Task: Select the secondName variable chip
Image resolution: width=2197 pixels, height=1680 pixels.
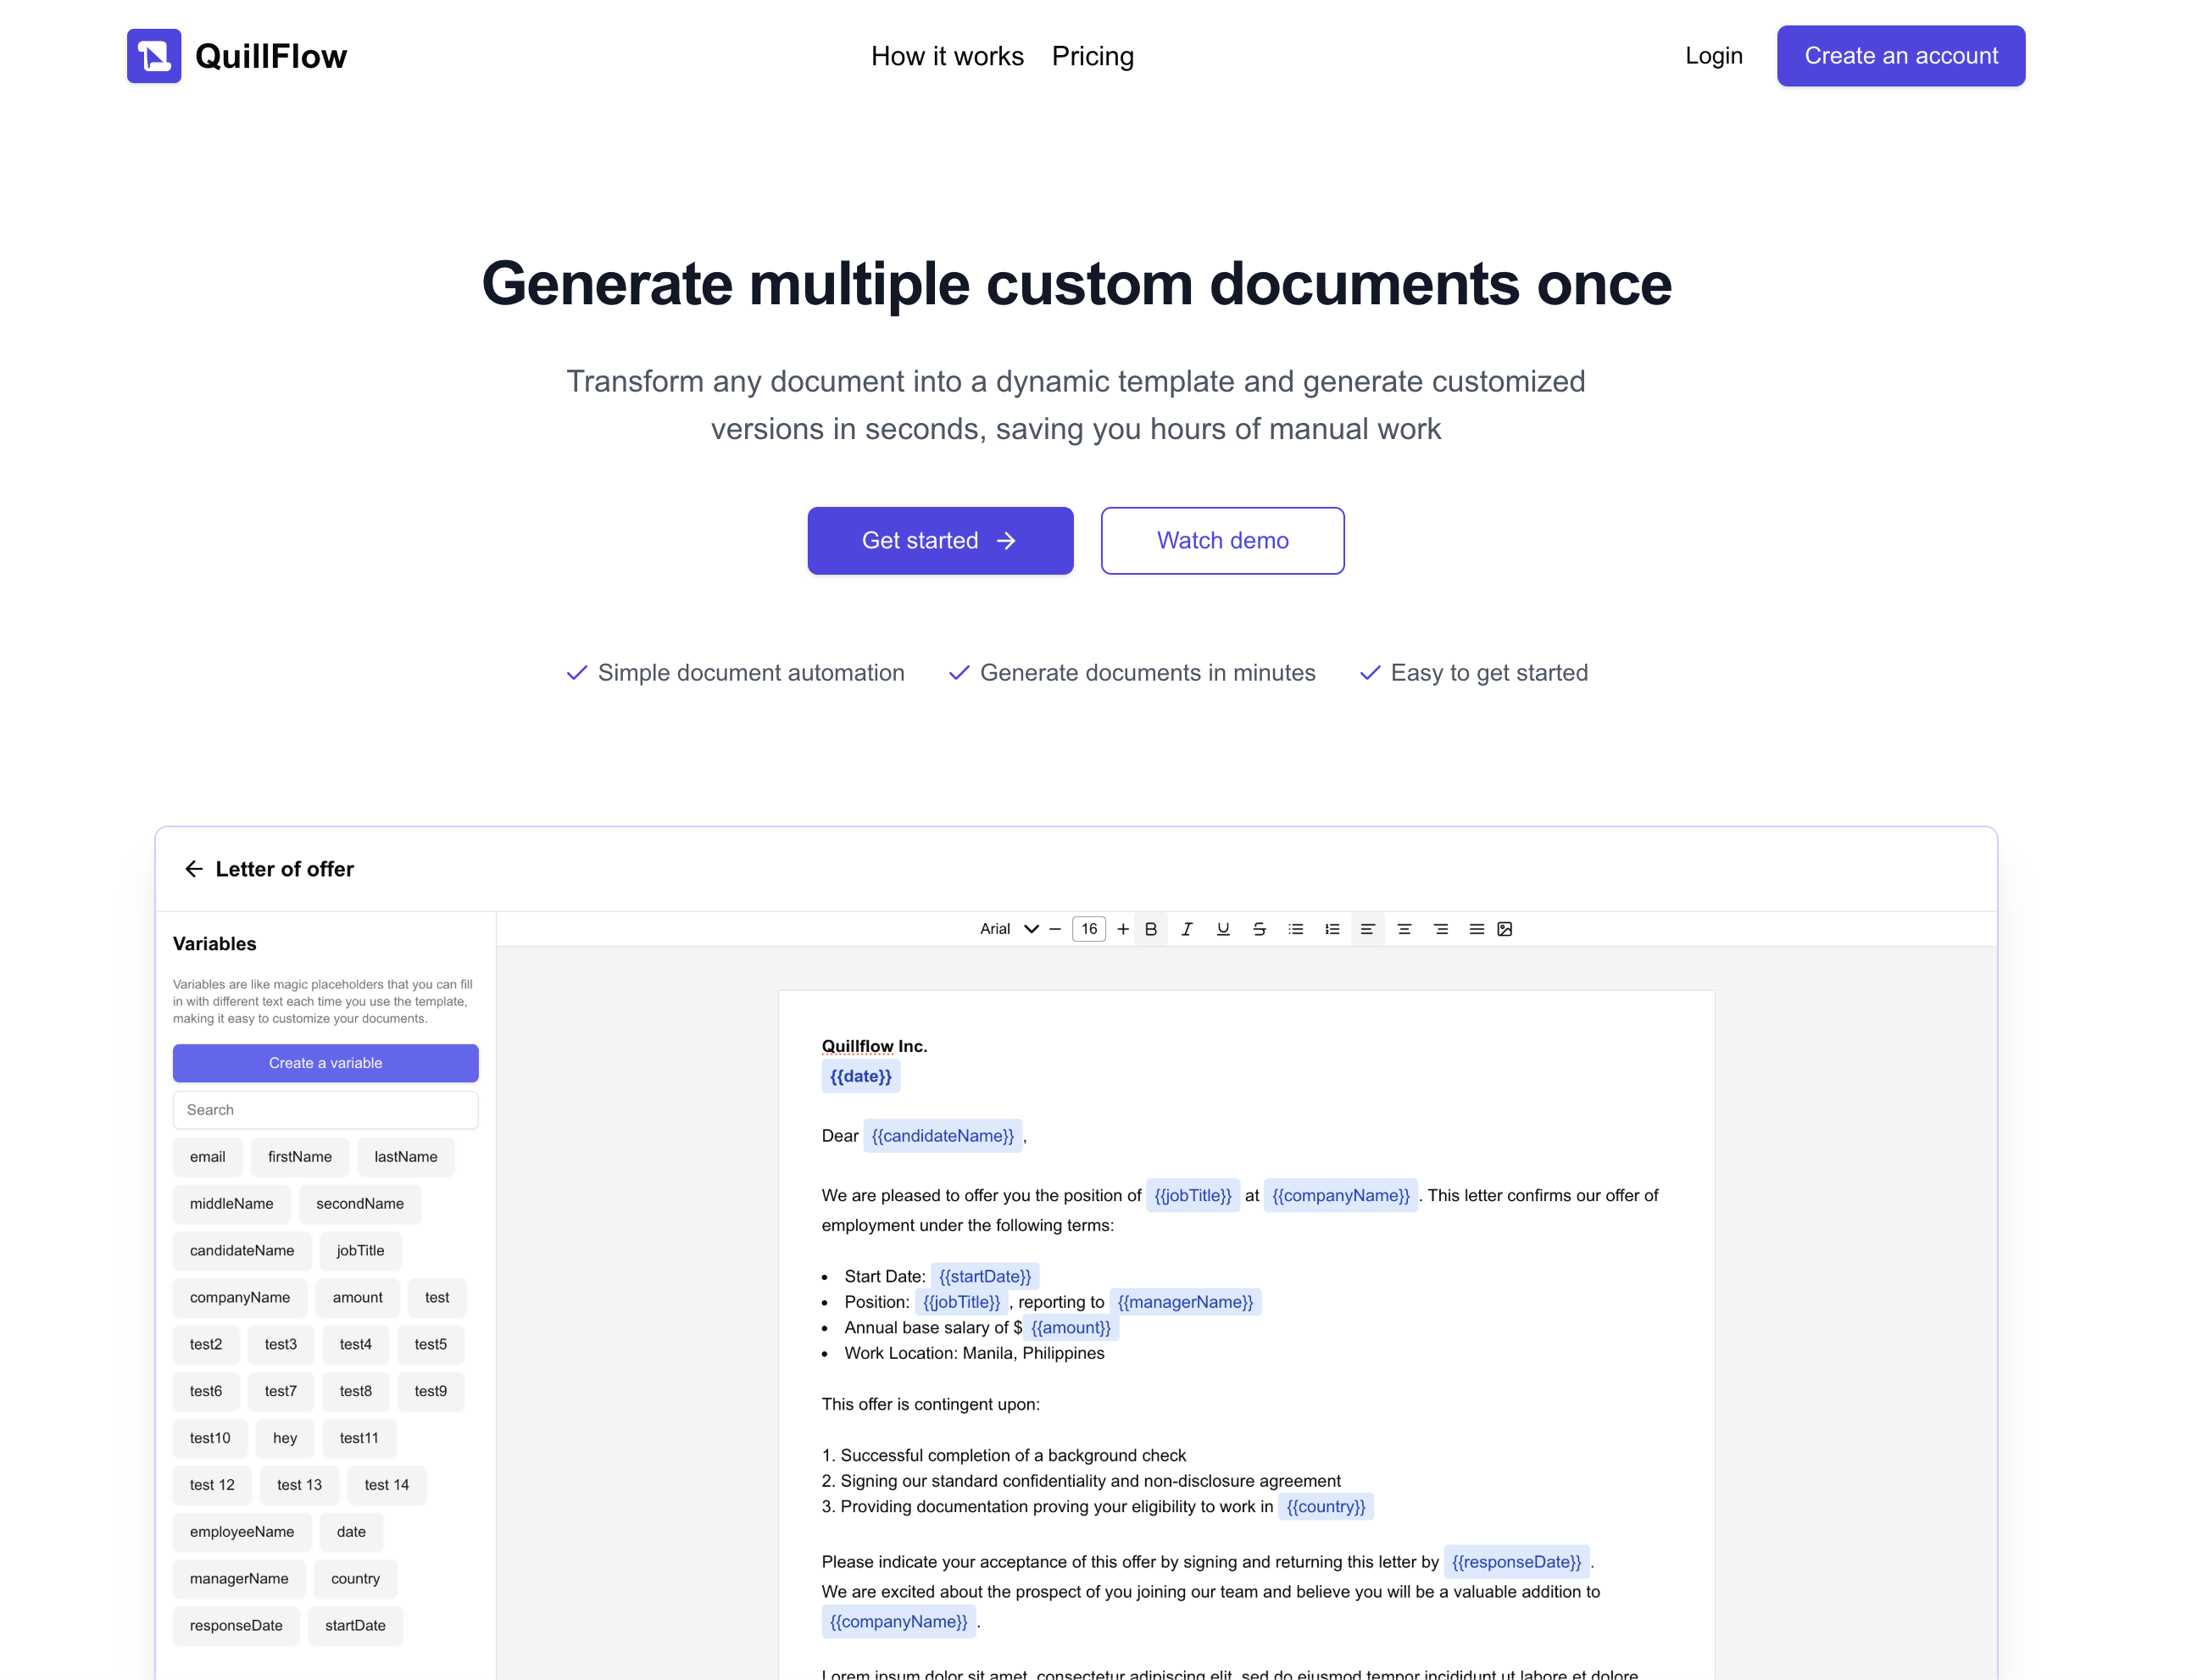Action: 360,1204
